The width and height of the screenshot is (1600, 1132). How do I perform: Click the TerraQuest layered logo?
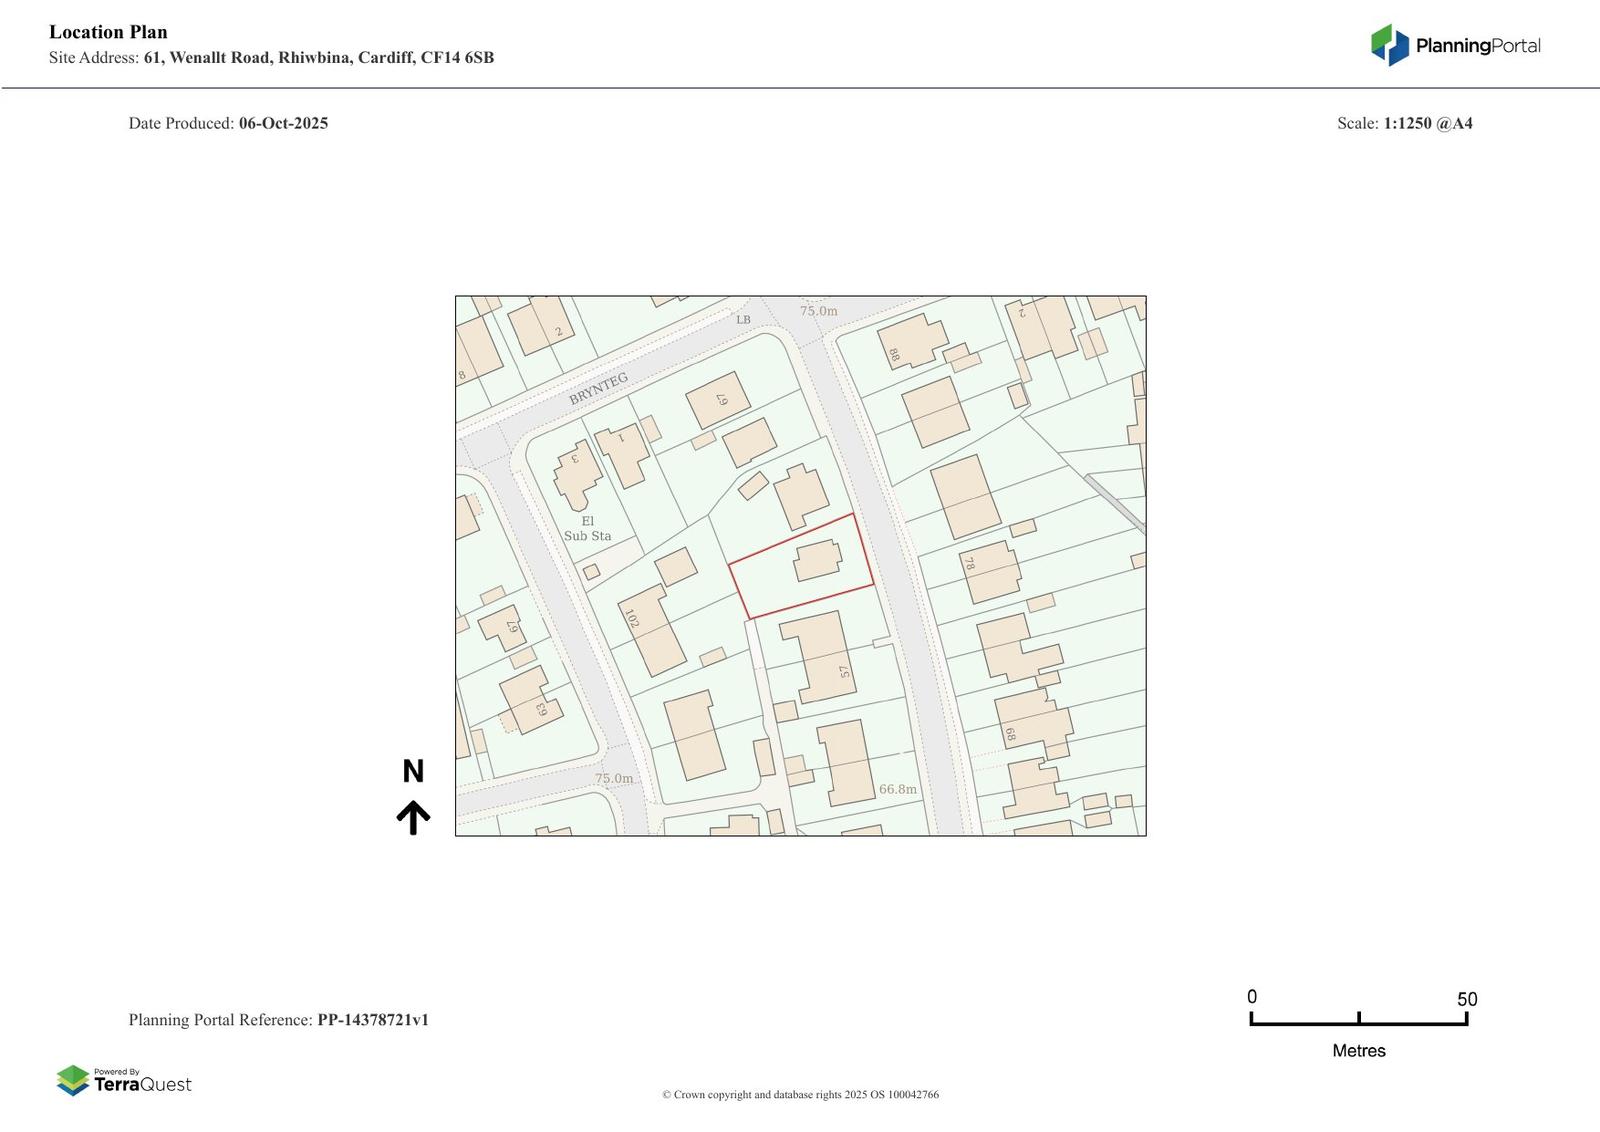click(x=73, y=1080)
